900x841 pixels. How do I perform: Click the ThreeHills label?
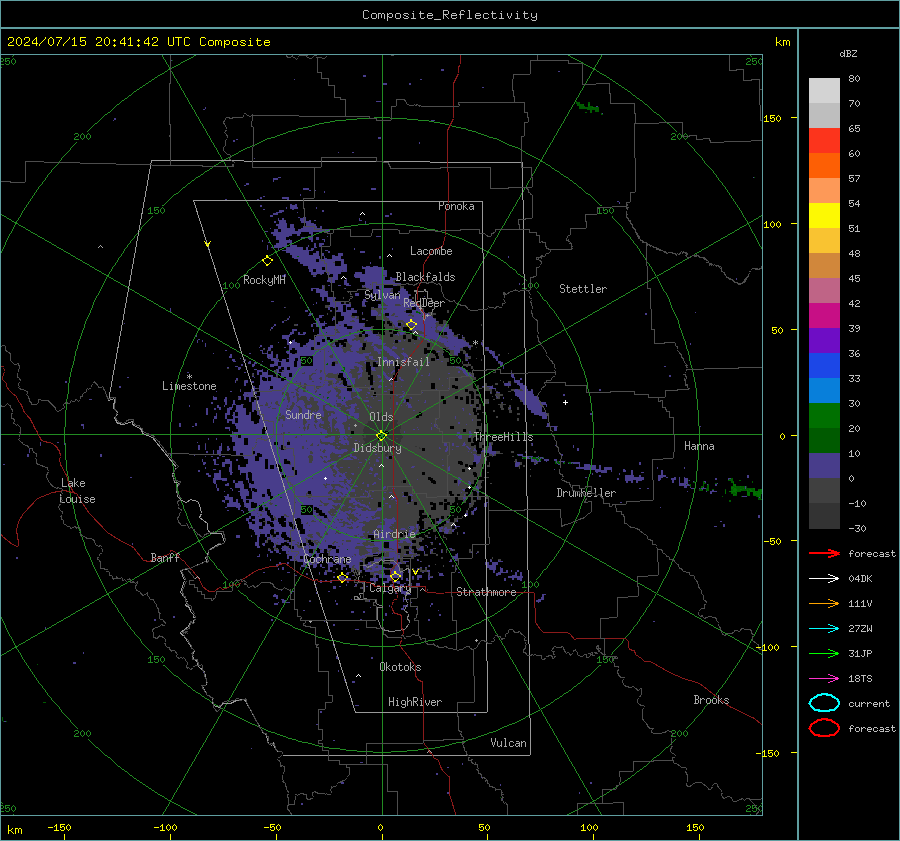click(503, 437)
